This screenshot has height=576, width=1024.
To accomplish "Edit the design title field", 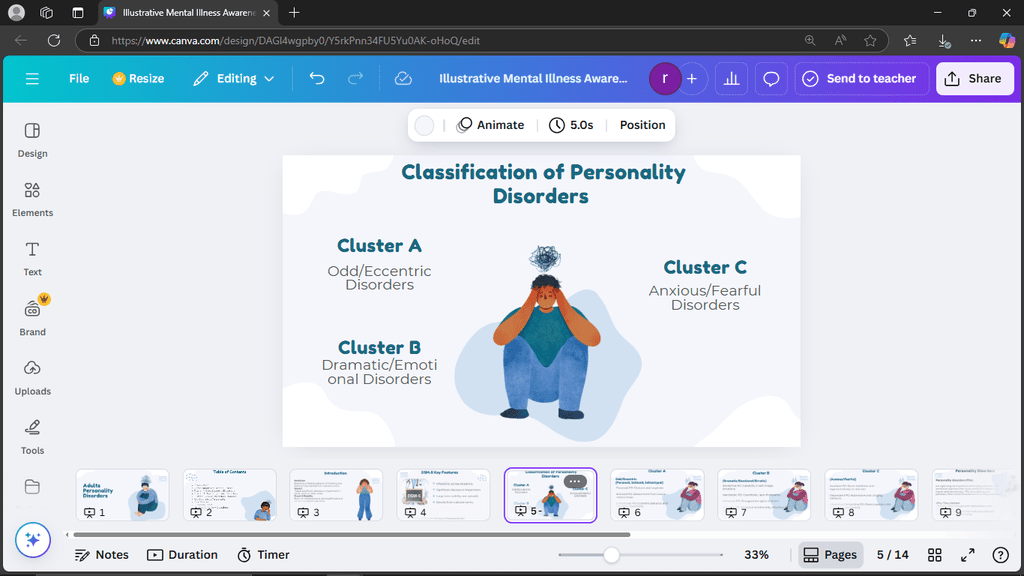I will (533, 78).
